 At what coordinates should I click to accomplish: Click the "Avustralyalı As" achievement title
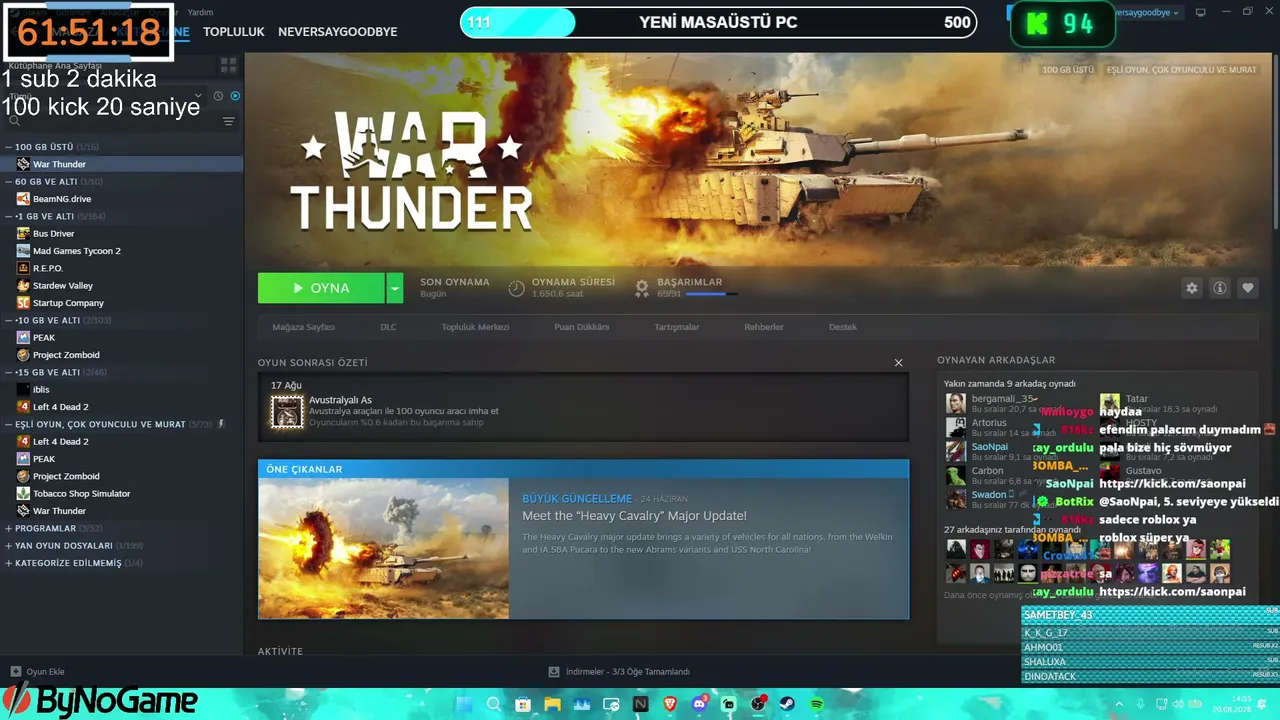340,400
